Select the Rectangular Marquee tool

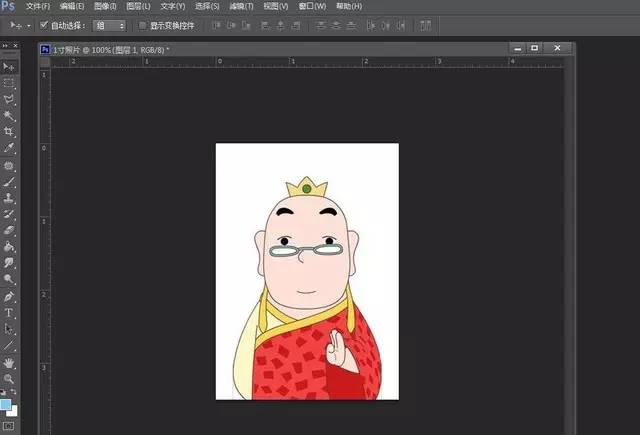[x=9, y=83]
